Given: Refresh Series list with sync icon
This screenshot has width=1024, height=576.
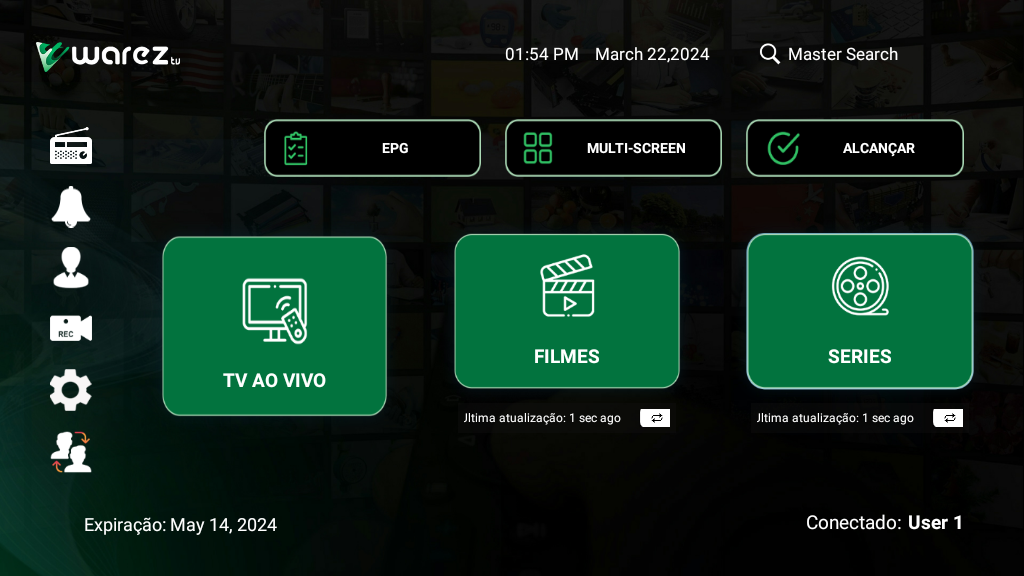Looking at the screenshot, I should 948,418.
